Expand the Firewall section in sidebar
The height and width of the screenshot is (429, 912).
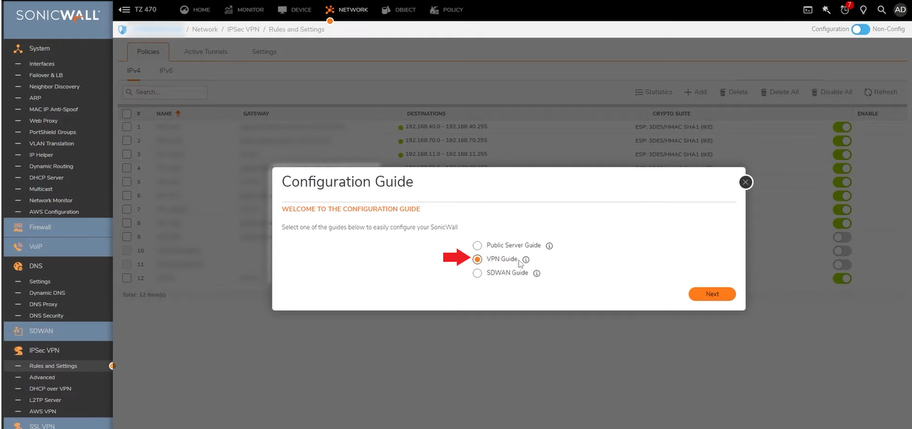(56, 227)
